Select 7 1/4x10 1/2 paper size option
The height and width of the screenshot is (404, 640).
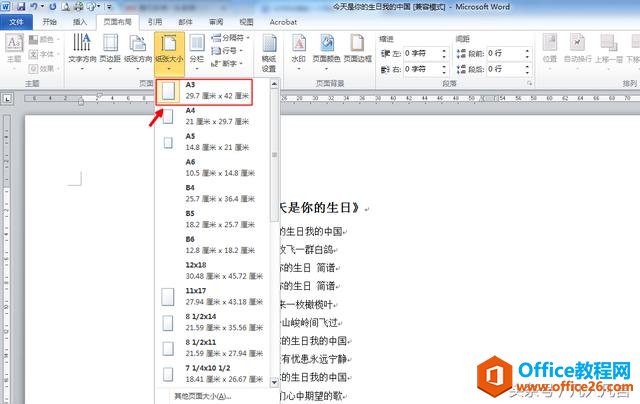pyautogui.click(x=212, y=373)
